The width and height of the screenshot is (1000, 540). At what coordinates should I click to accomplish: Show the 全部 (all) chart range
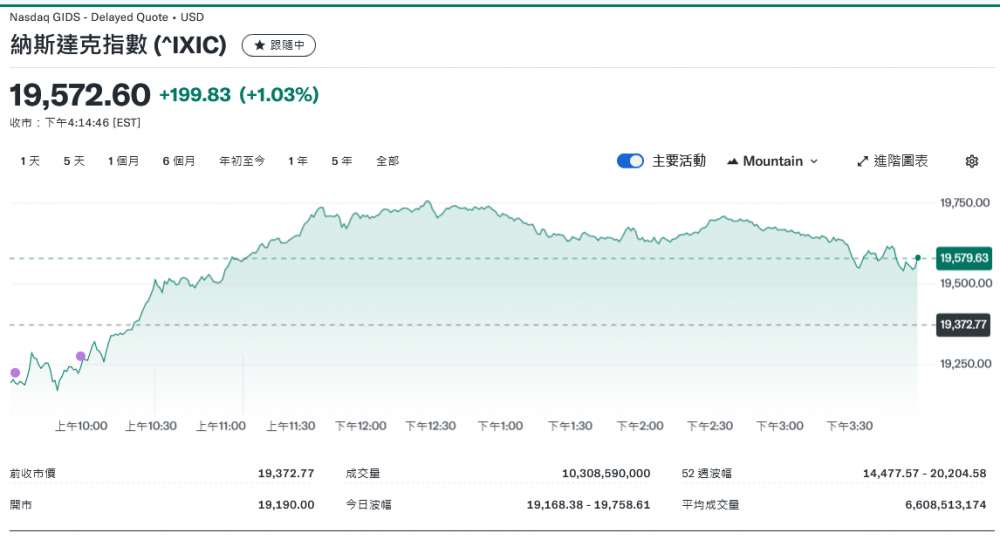(x=387, y=161)
